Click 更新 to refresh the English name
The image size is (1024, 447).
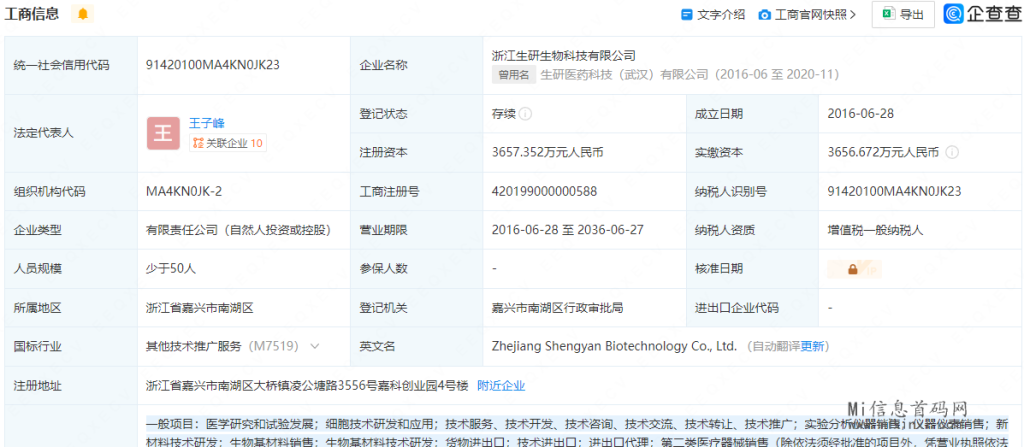point(813,346)
